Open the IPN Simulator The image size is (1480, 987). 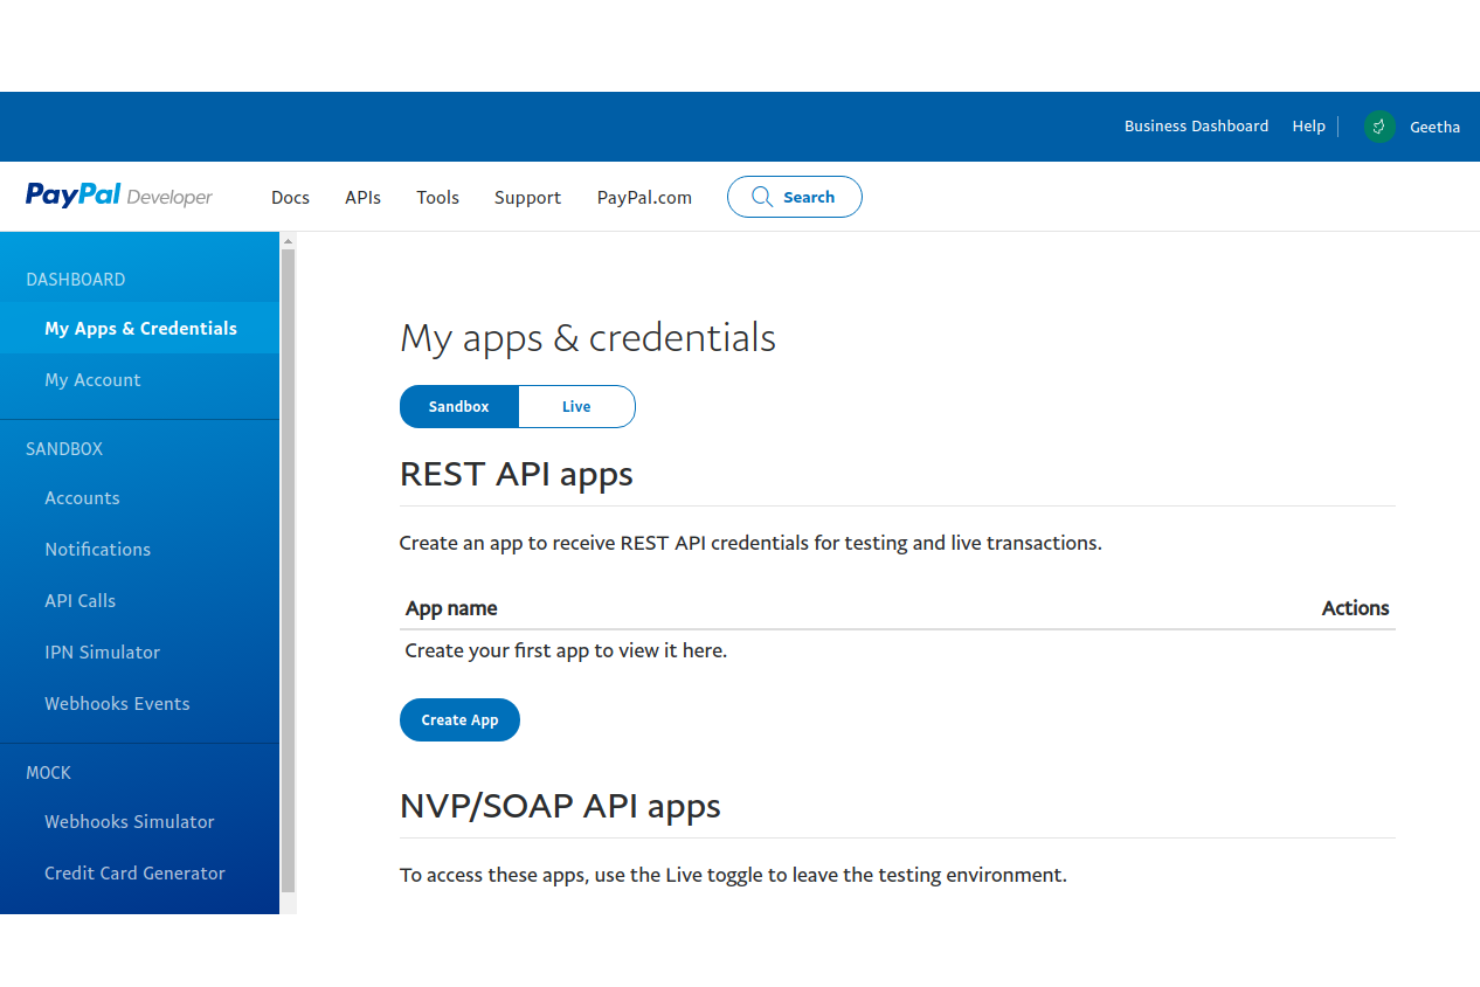coord(102,652)
